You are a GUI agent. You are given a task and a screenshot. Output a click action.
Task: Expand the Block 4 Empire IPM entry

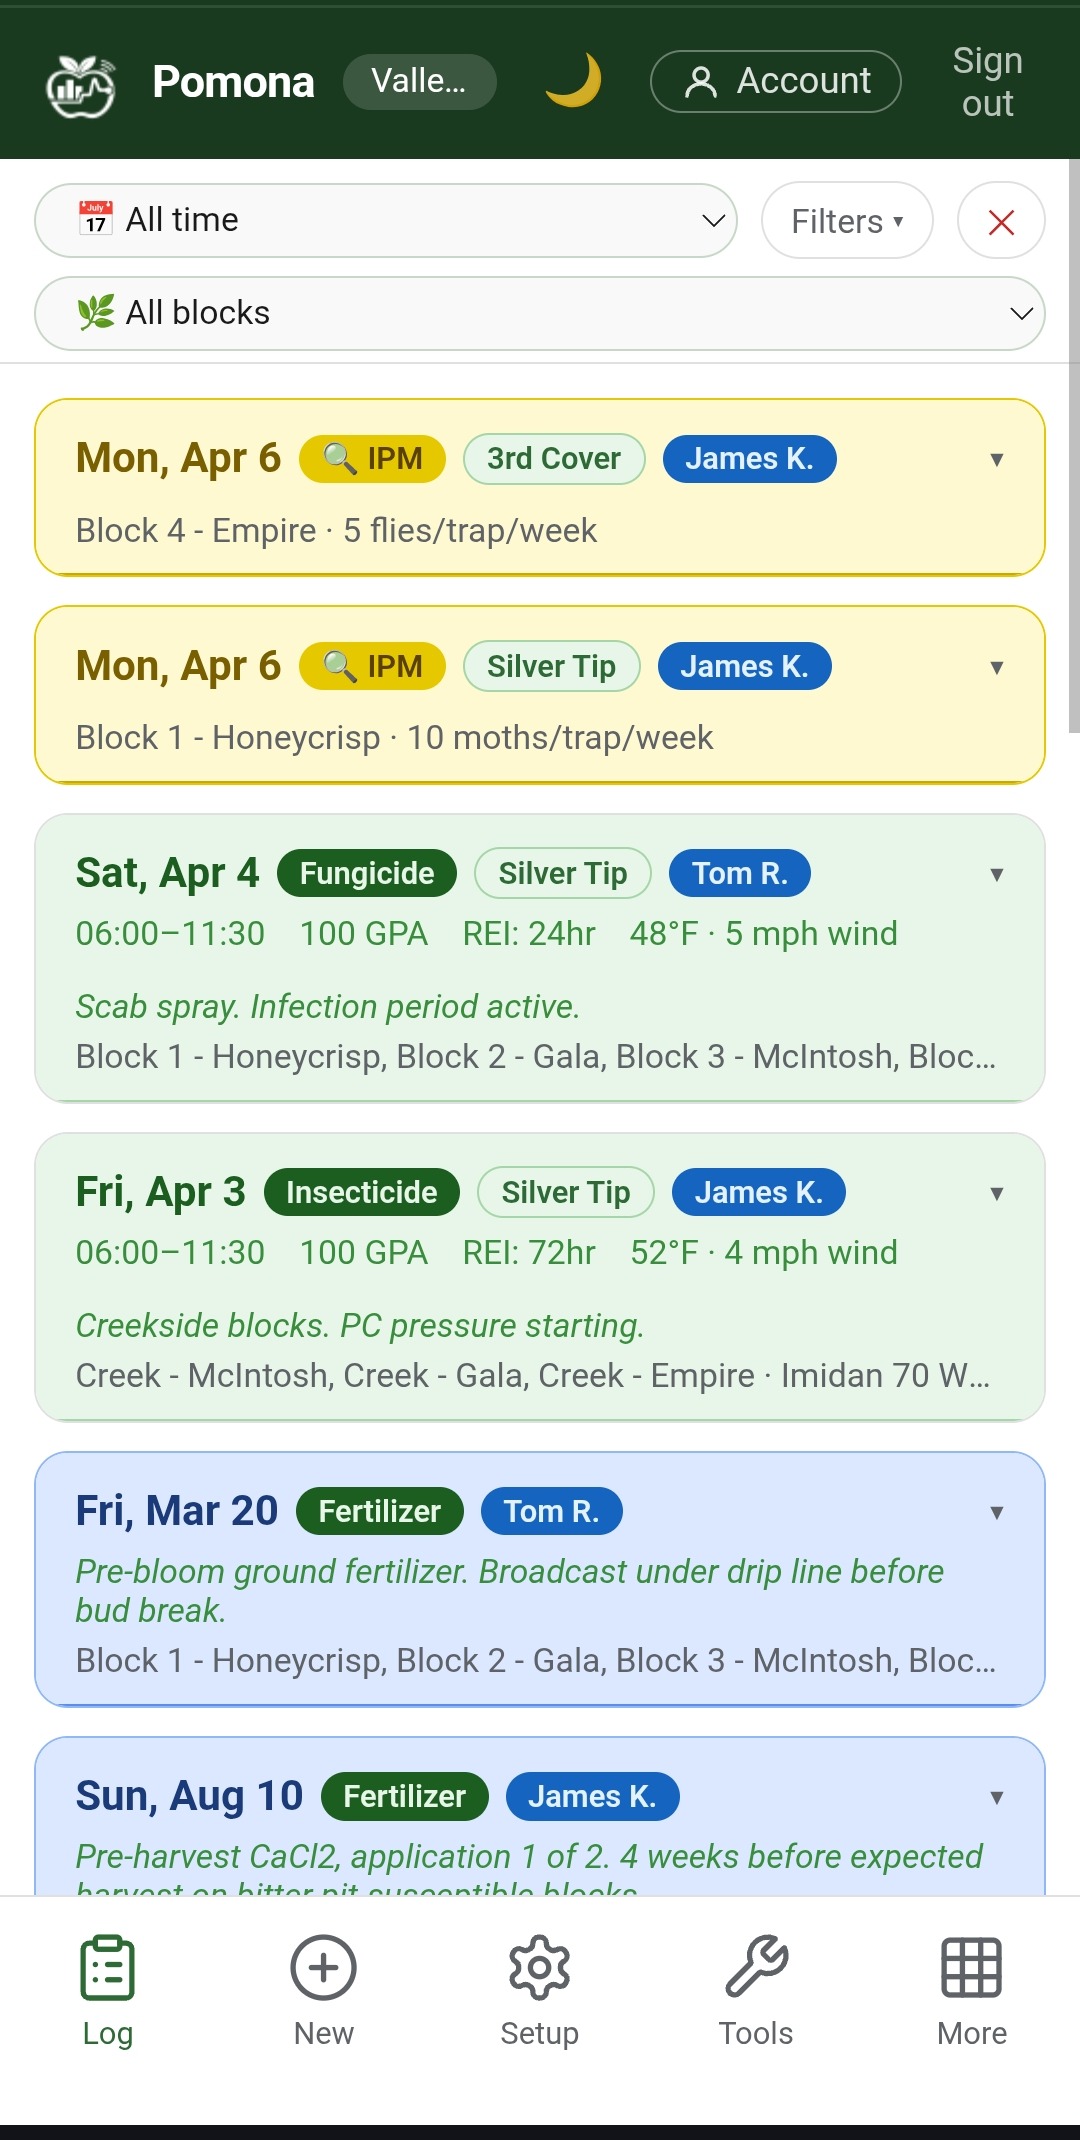pos(996,460)
